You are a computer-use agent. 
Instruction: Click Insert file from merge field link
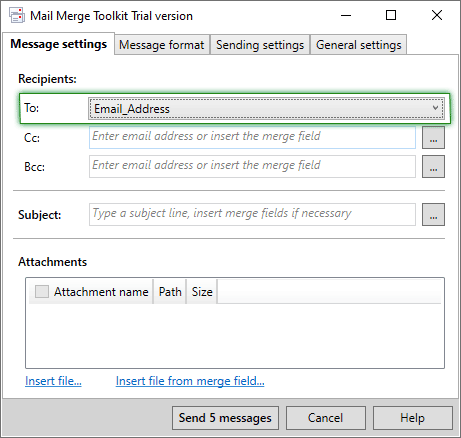pyautogui.click(x=190, y=381)
